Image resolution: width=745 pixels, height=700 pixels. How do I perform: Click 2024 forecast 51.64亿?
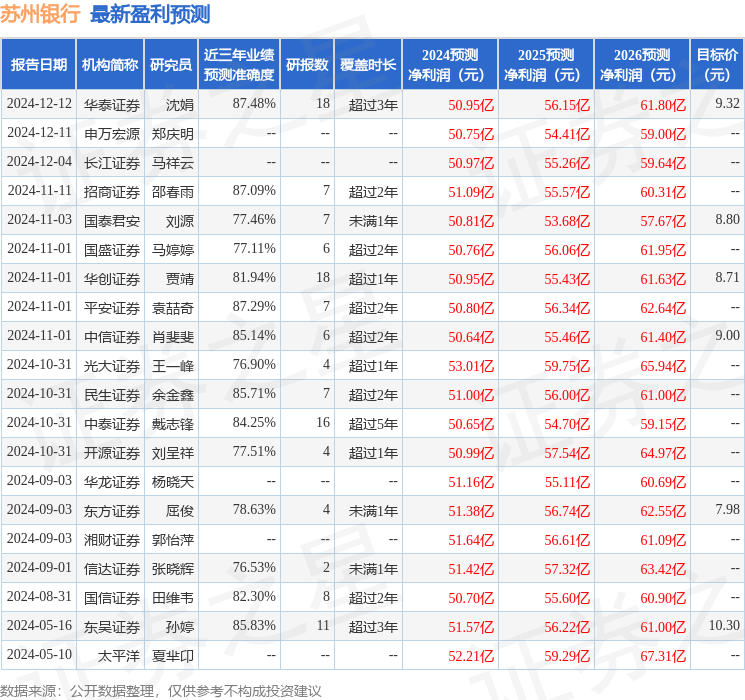pyautogui.click(x=471, y=540)
